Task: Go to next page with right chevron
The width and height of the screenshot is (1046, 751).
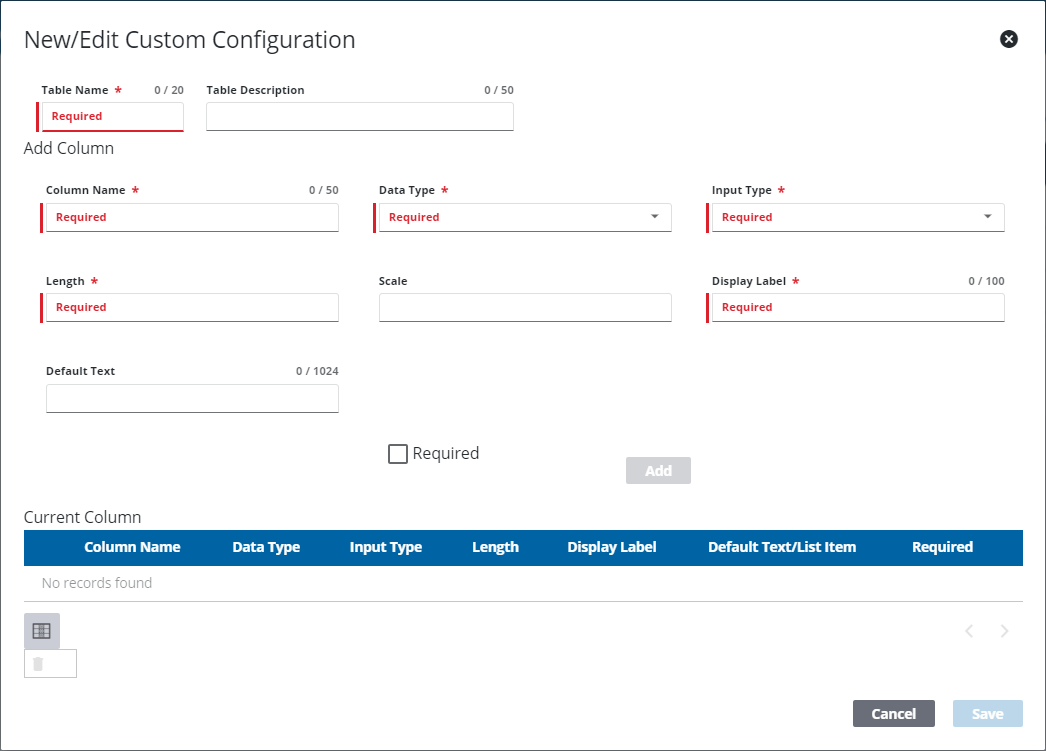Action: click(x=1004, y=630)
